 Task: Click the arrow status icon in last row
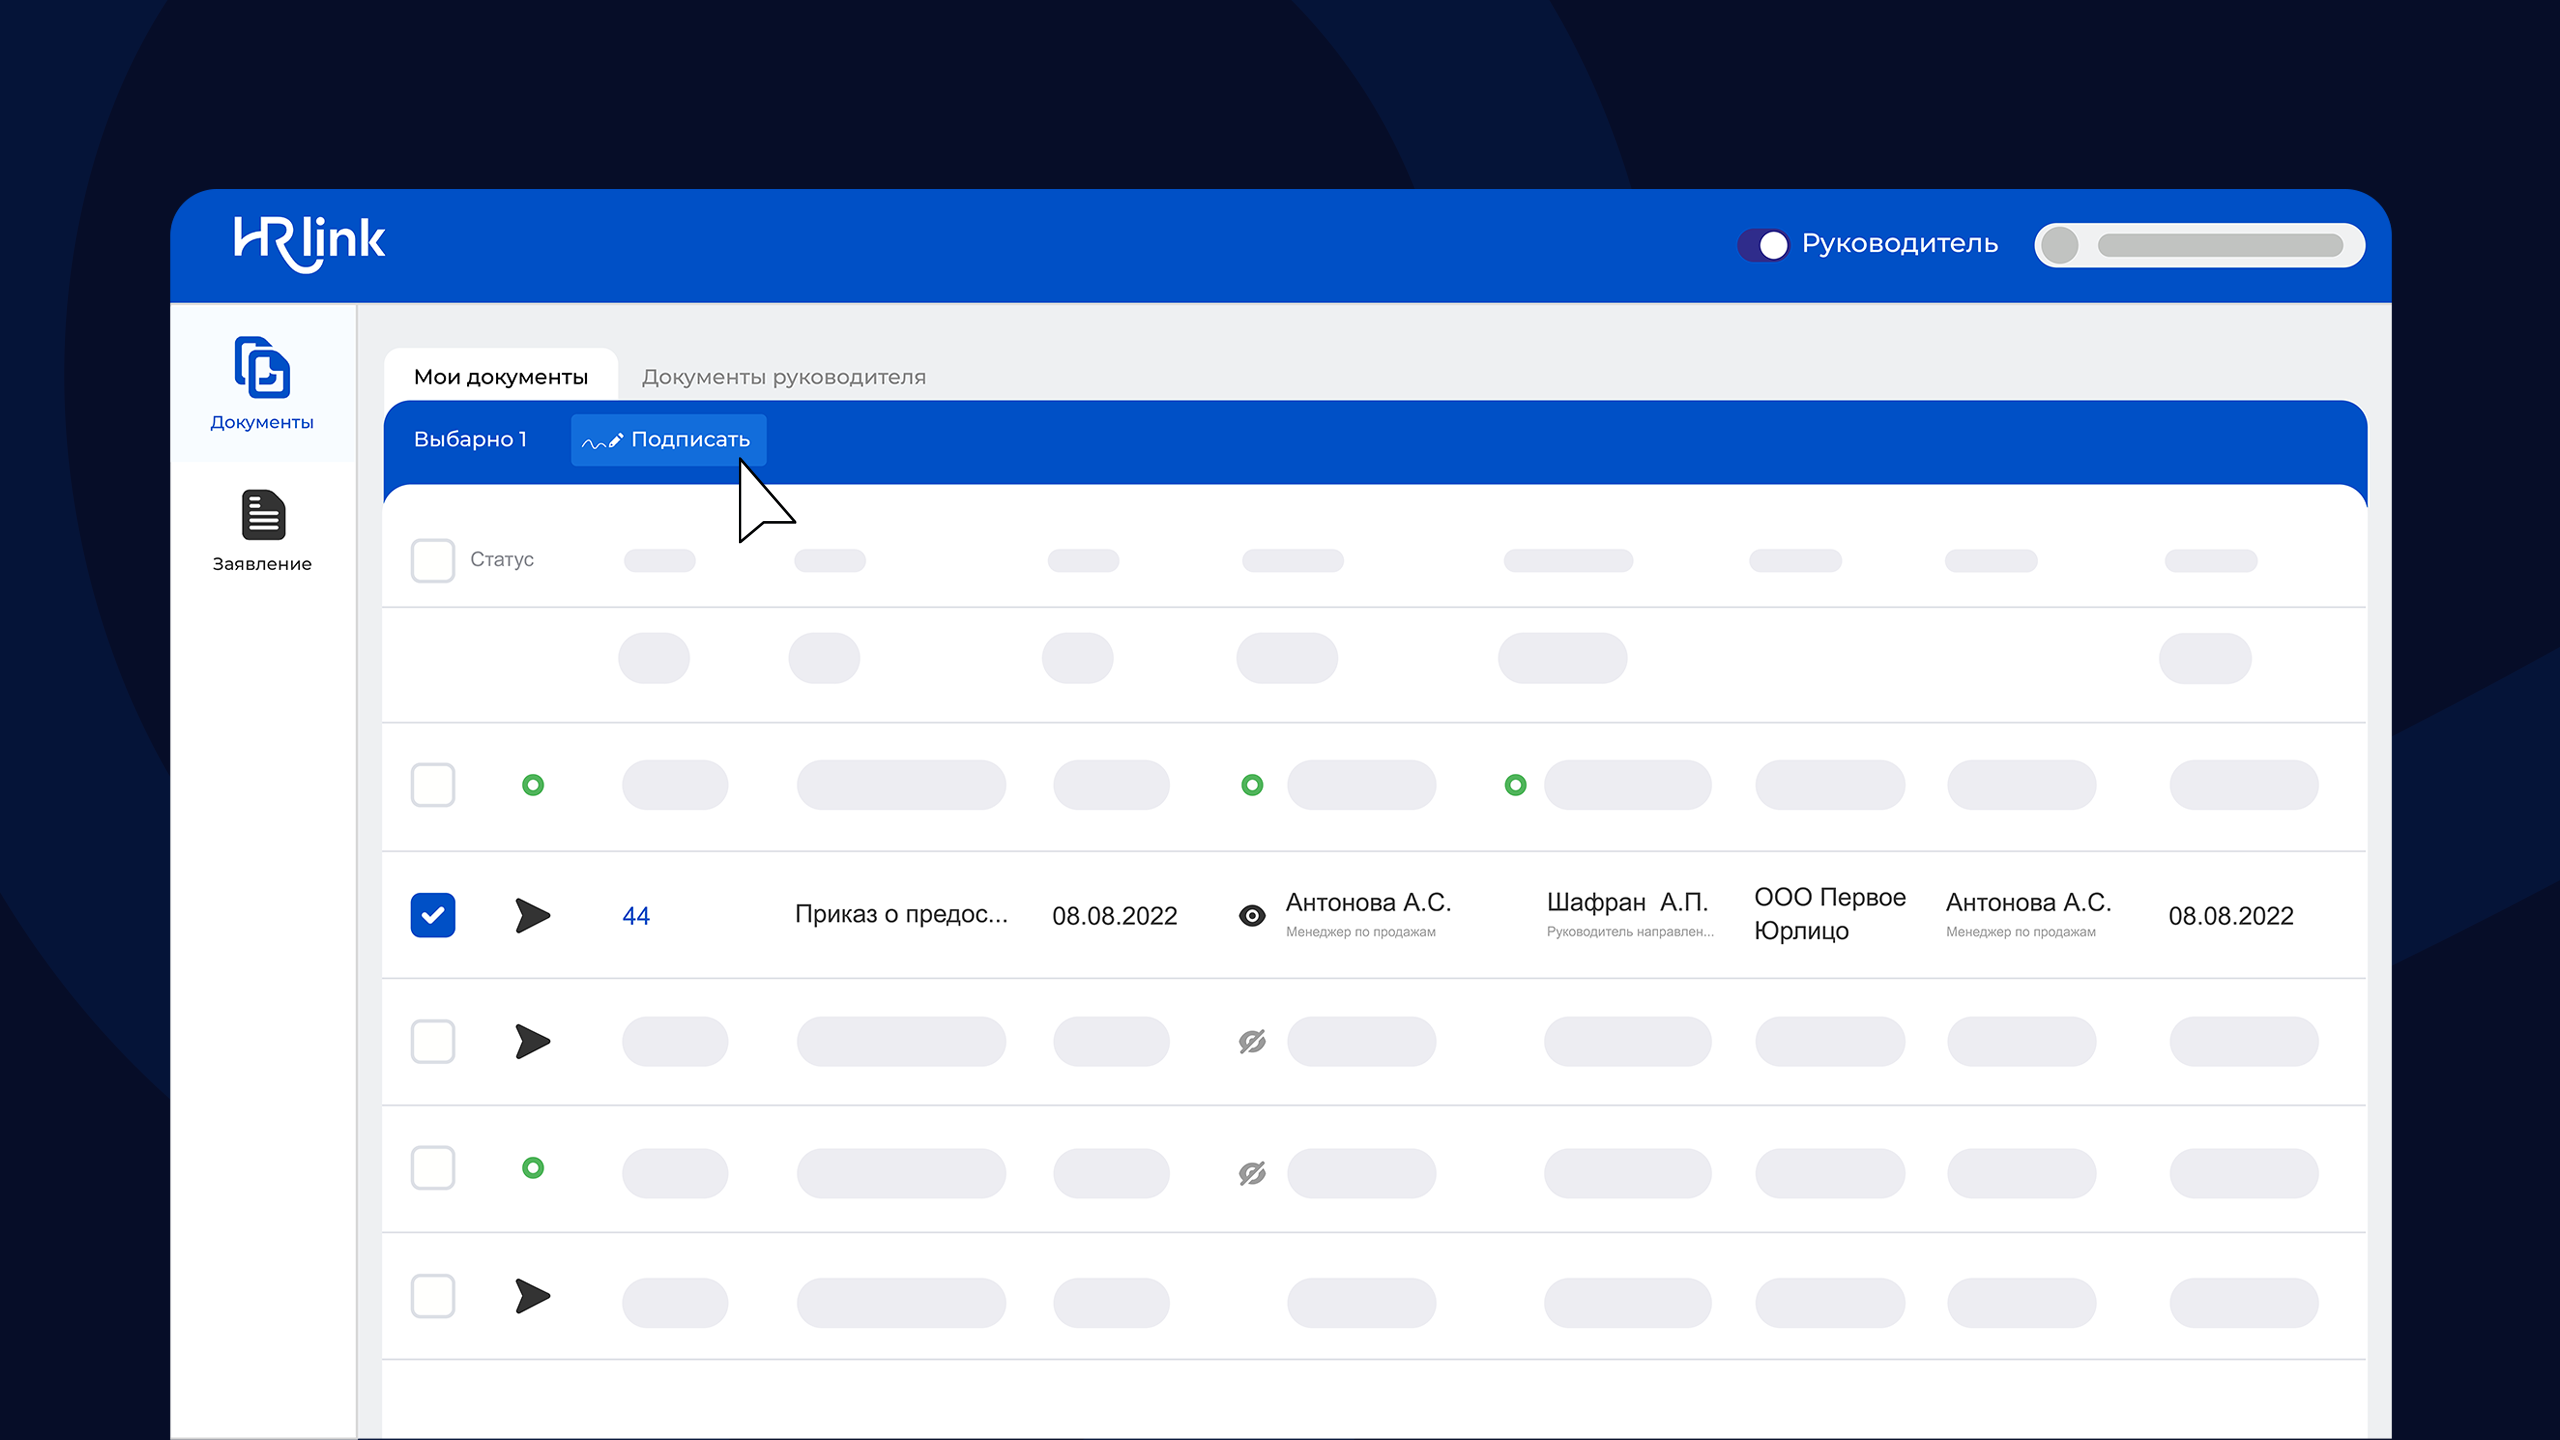(x=532, y=1297)
